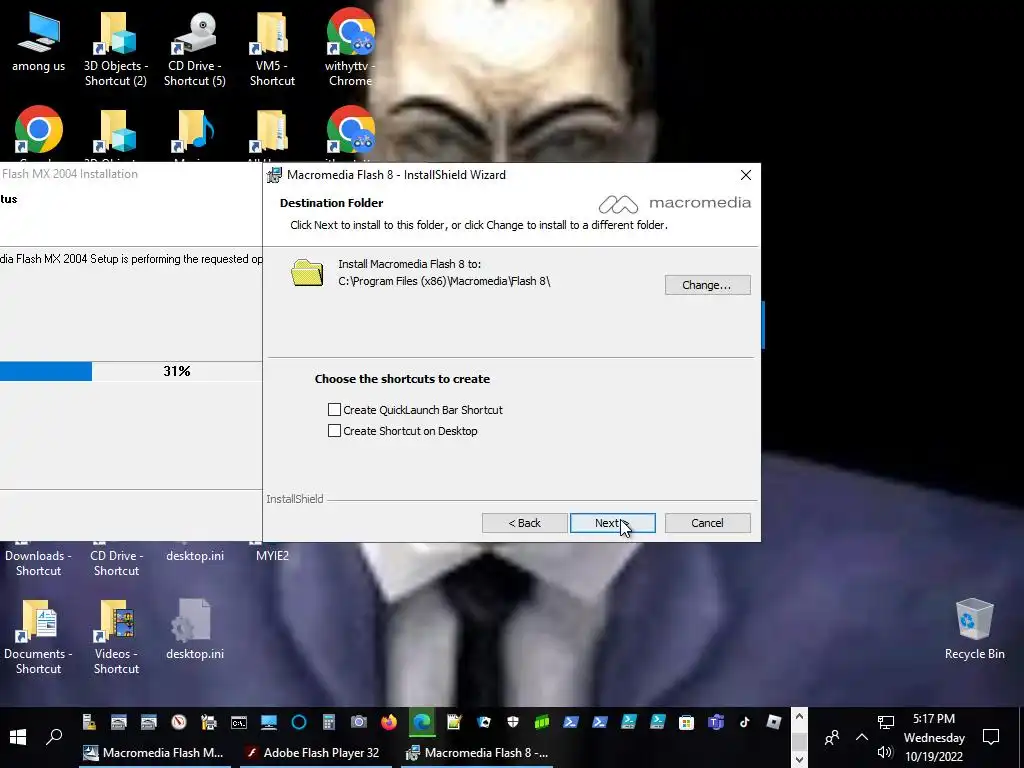Screen dimensions: 1024x768
Task: Open the red no-entry circle taskbar icon
Action: coord(178,722)
